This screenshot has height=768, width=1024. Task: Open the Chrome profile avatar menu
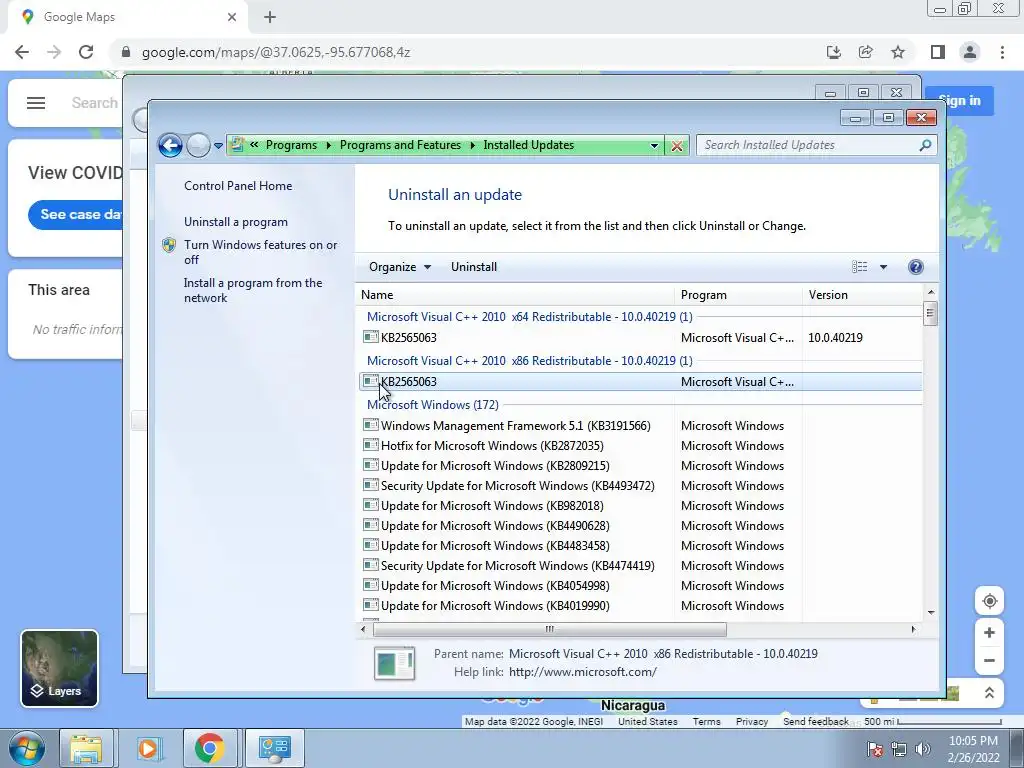click(970, 52)
